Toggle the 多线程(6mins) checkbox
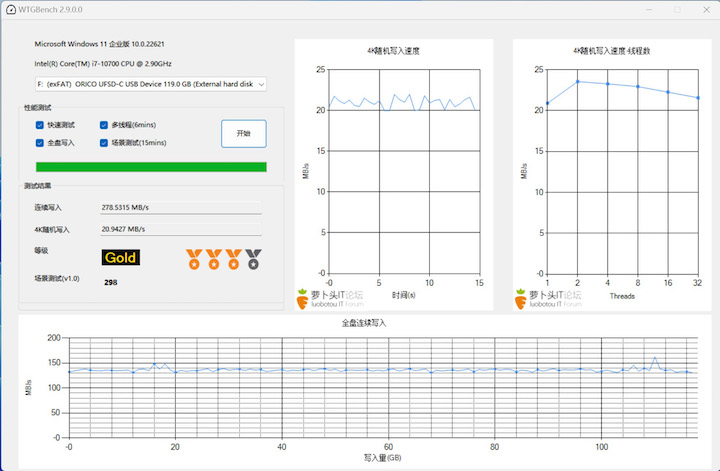 click(104, 125)
